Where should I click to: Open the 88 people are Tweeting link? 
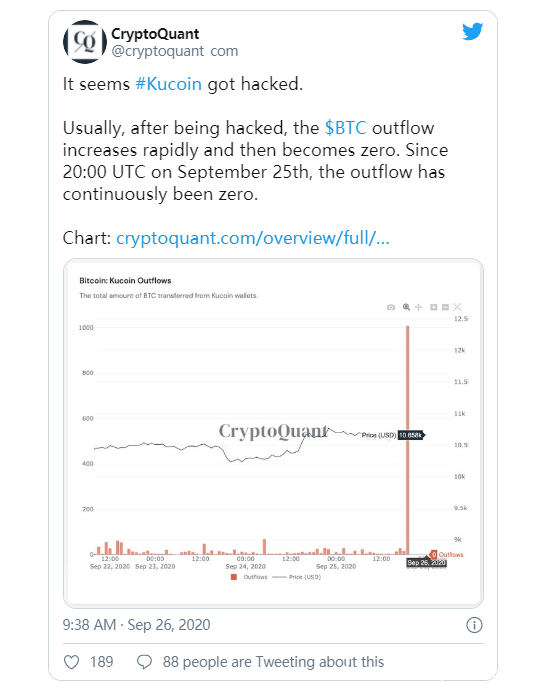(x=273, y=662)
